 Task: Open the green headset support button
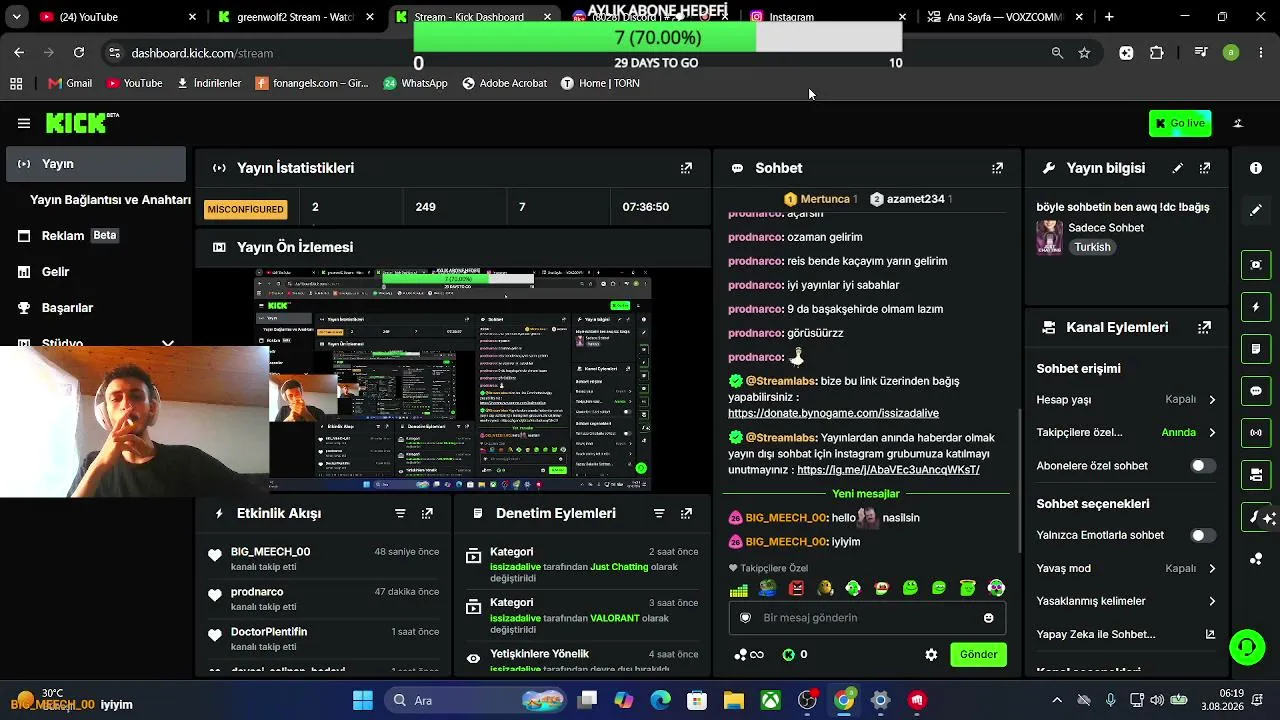pyautogui.click(x=1247, y=647)
